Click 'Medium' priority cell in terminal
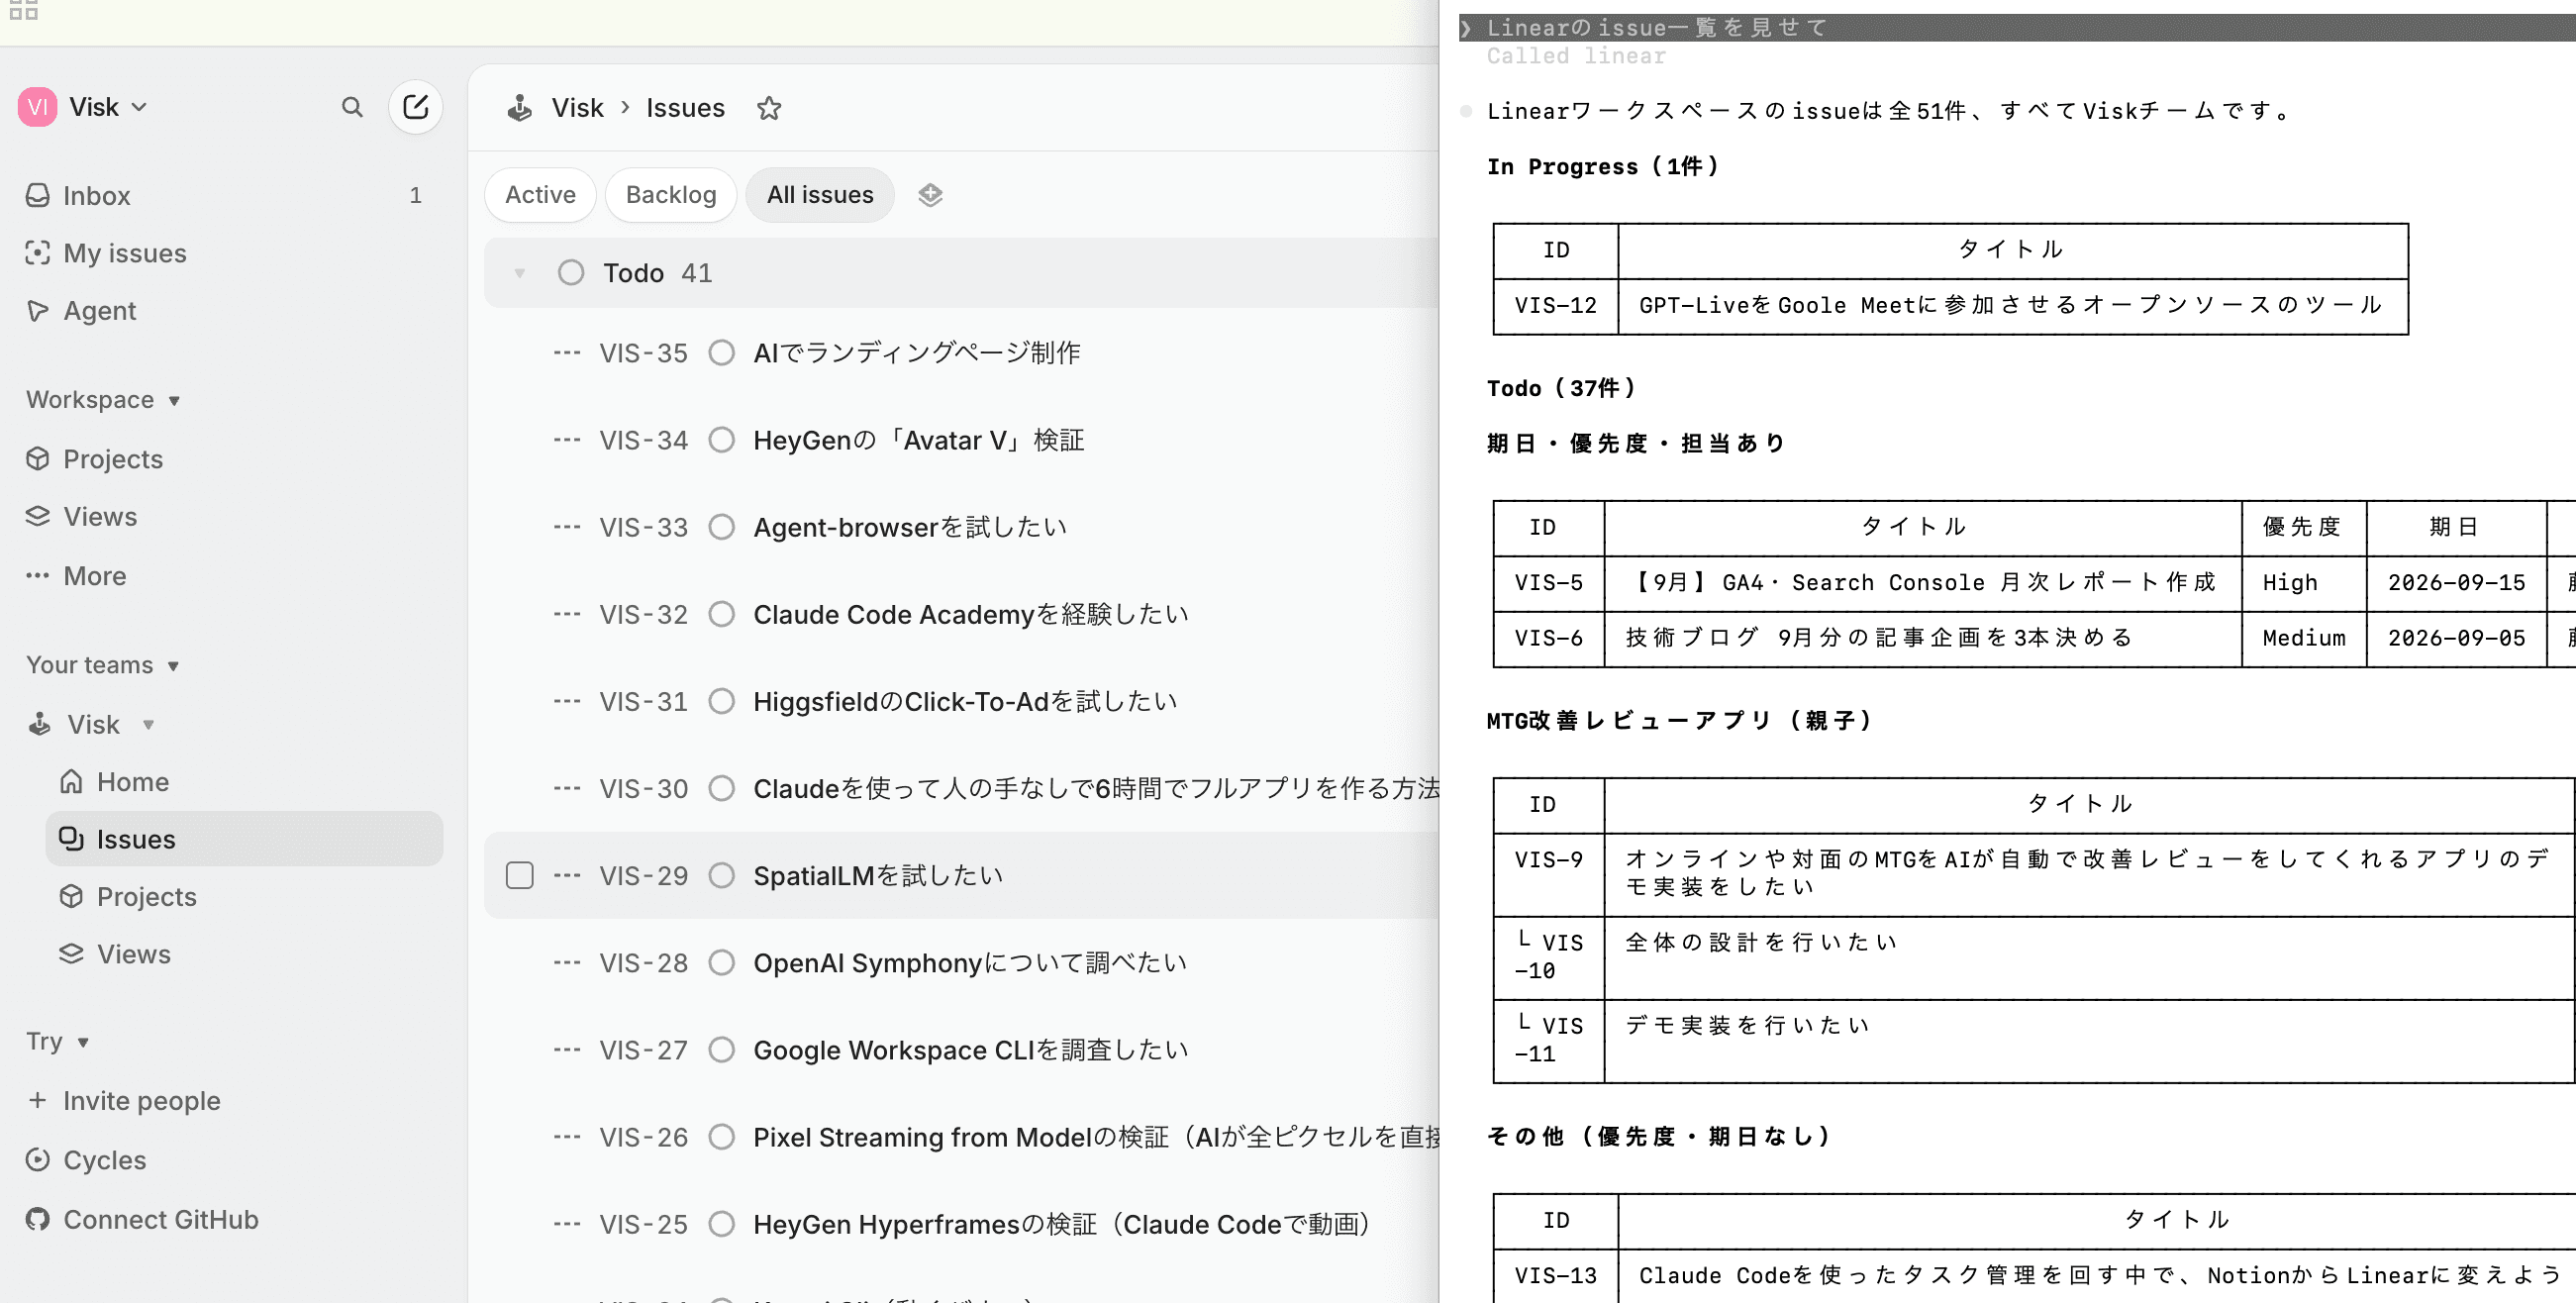This screenshot has height=1303, width=2576. point(2304,638)
